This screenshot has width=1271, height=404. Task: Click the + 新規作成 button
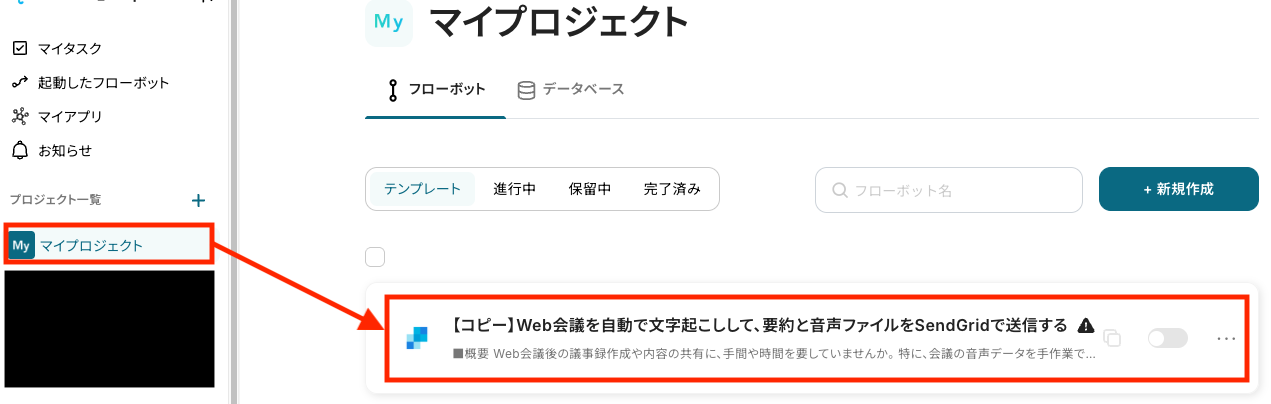coord(1178,189)
